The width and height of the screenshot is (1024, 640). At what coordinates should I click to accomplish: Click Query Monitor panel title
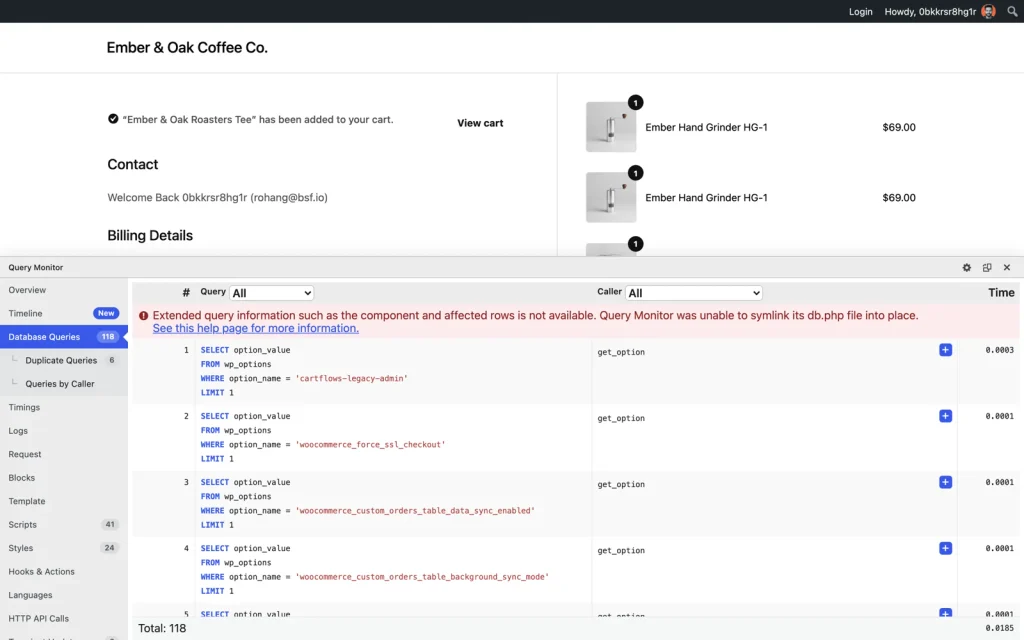36,268
